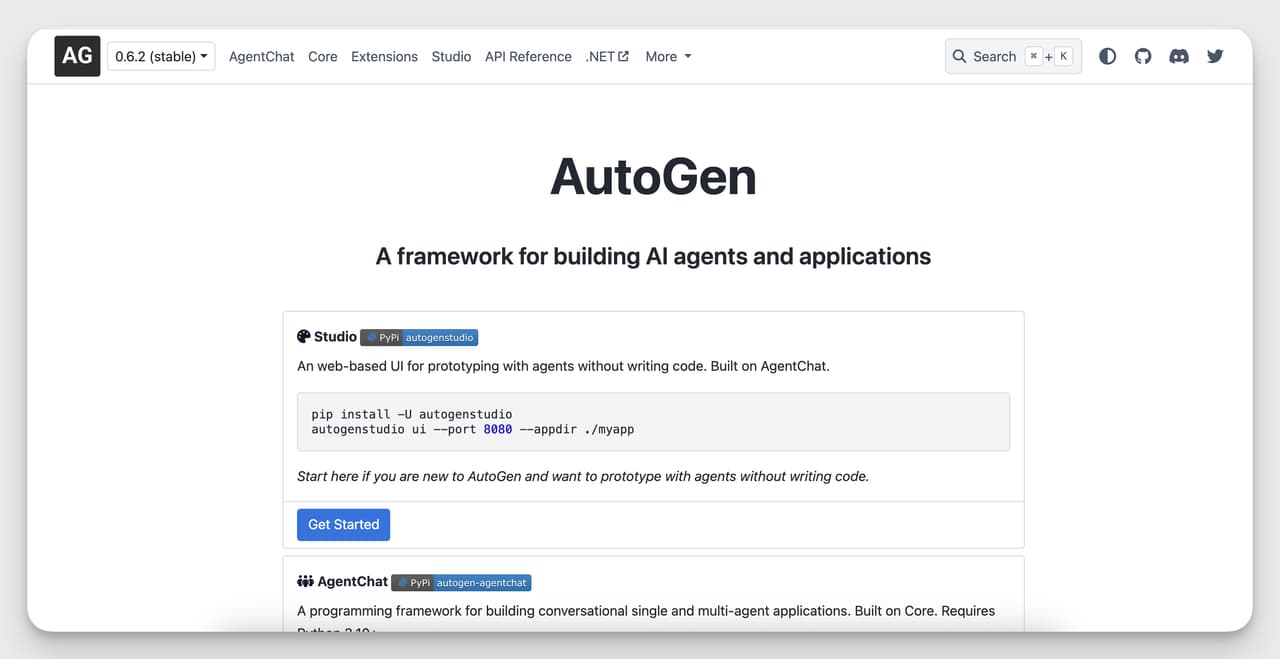
Task: Click the AutoGen main title
Action: coord(653,176)
